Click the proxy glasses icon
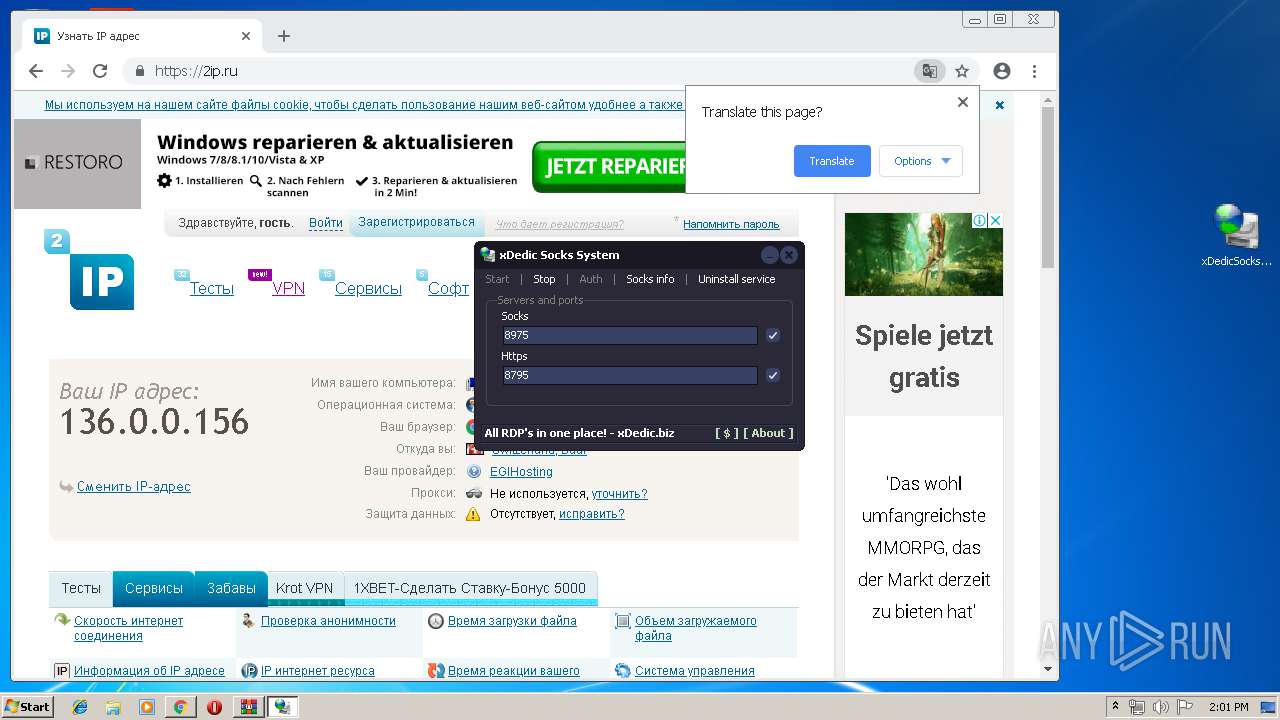 pyautogui.click(x=474, y=493)
